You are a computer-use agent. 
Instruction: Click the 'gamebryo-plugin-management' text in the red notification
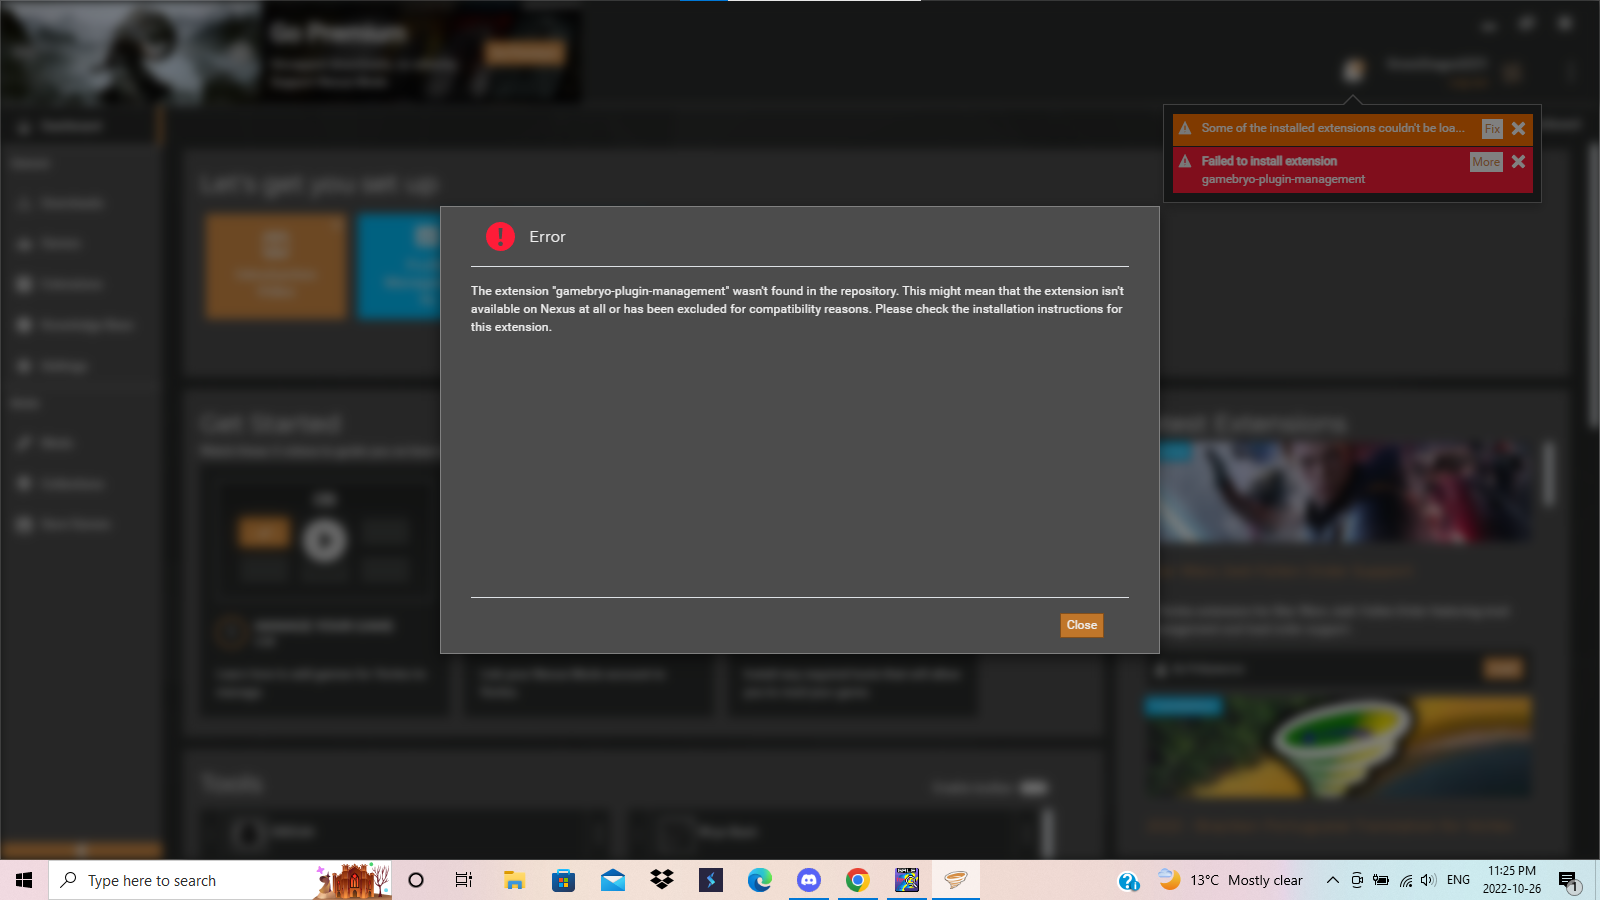1283,179
